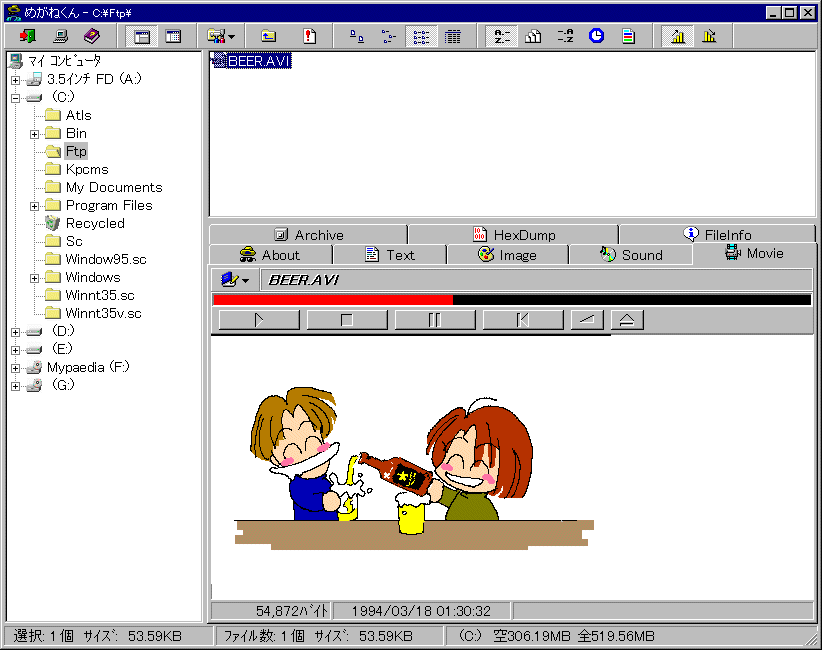Open the My Documents folder

click(104, 188)
